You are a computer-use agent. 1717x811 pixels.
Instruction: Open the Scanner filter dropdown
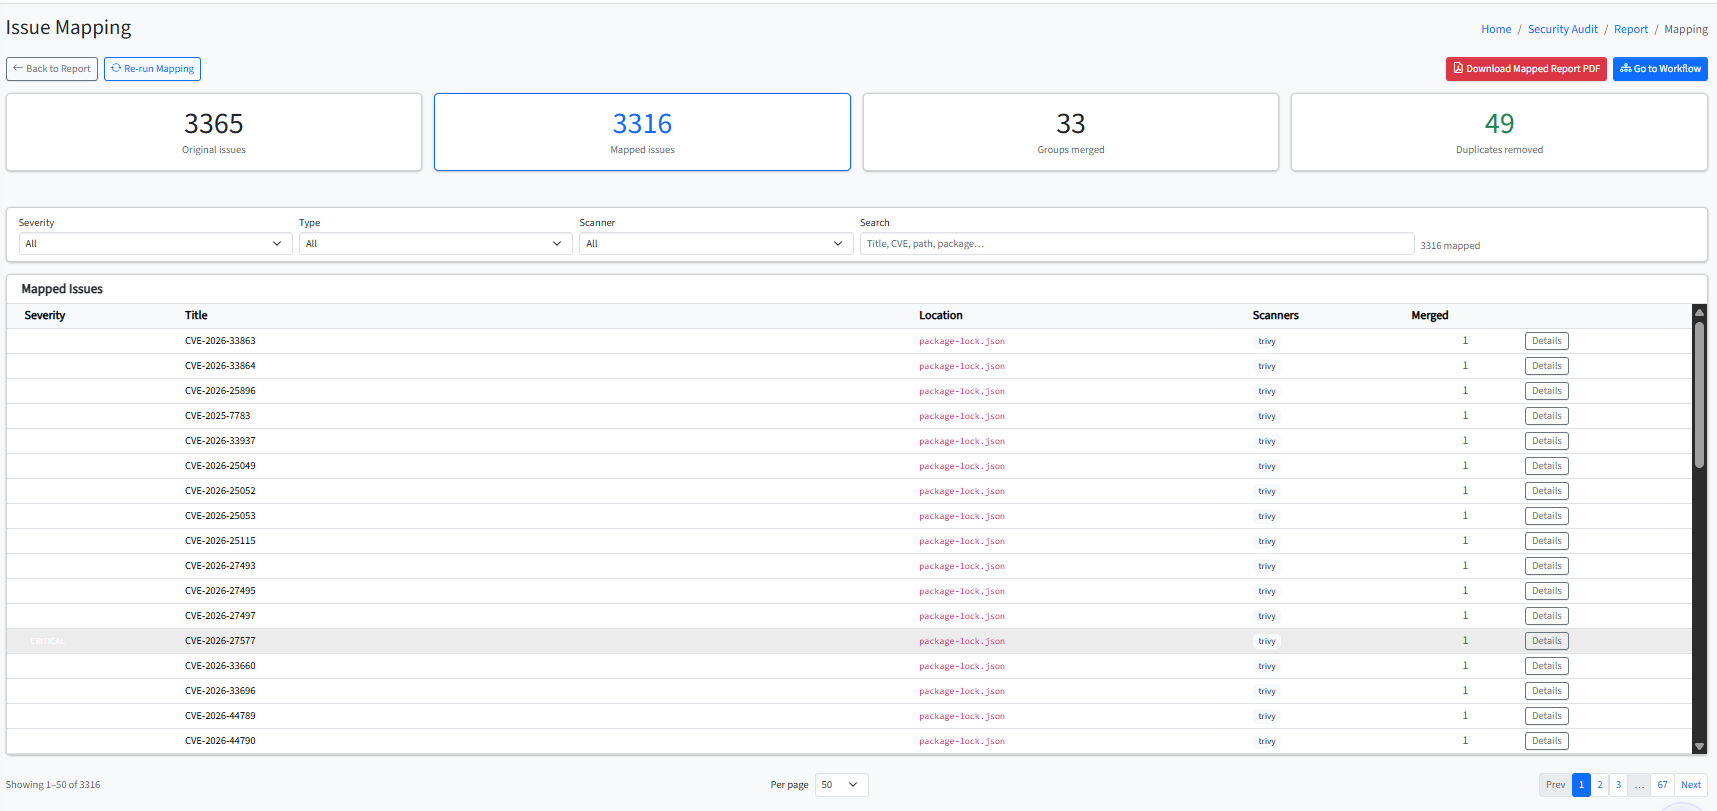coord(716,244)
